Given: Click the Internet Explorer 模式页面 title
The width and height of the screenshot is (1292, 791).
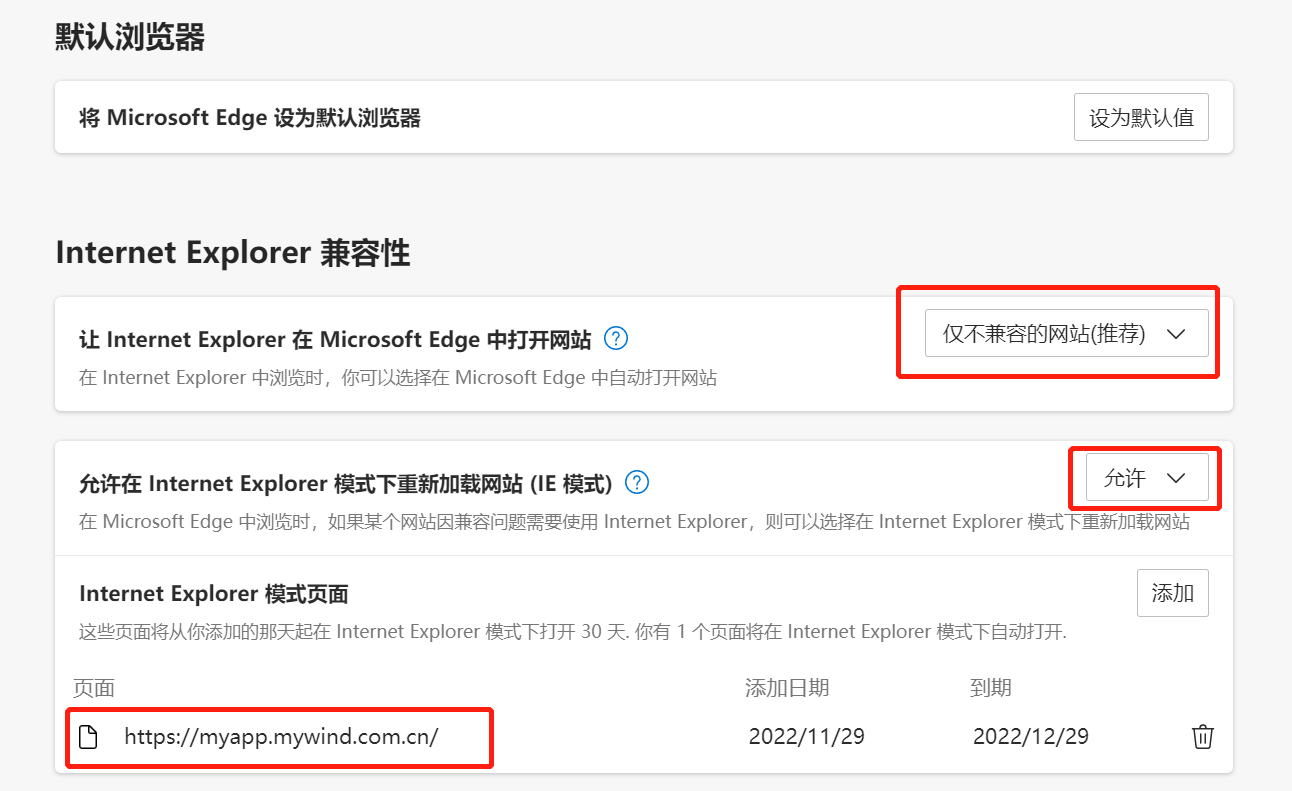Looking at the screenshot, I should [x=213, y=594].
